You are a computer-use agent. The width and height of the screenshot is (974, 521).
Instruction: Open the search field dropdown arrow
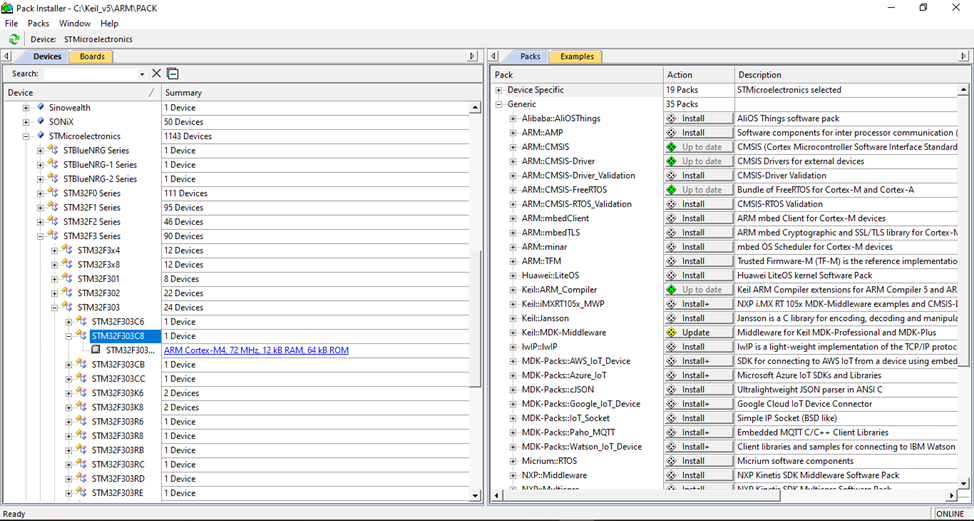coord(142,74)
